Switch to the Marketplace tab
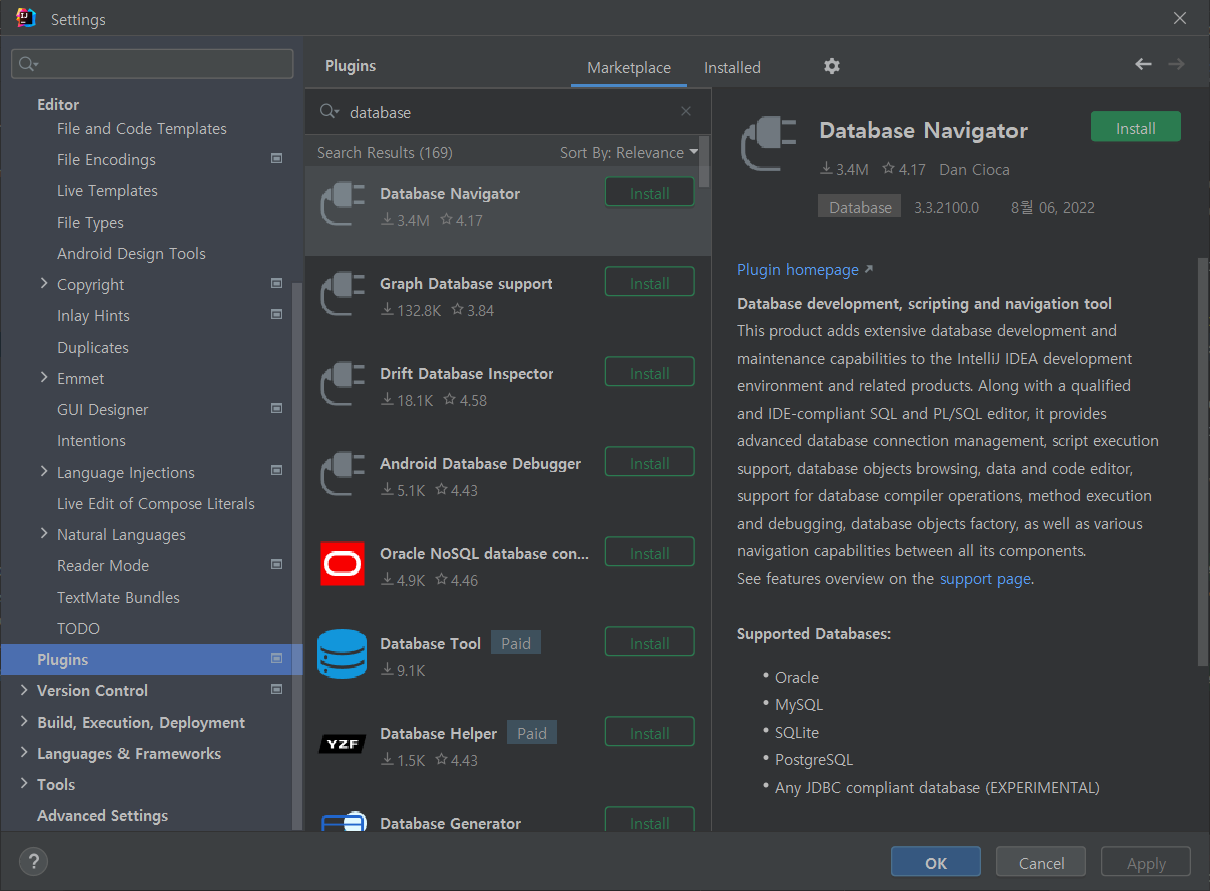The image size is (1210, 891). coord(629,68)
